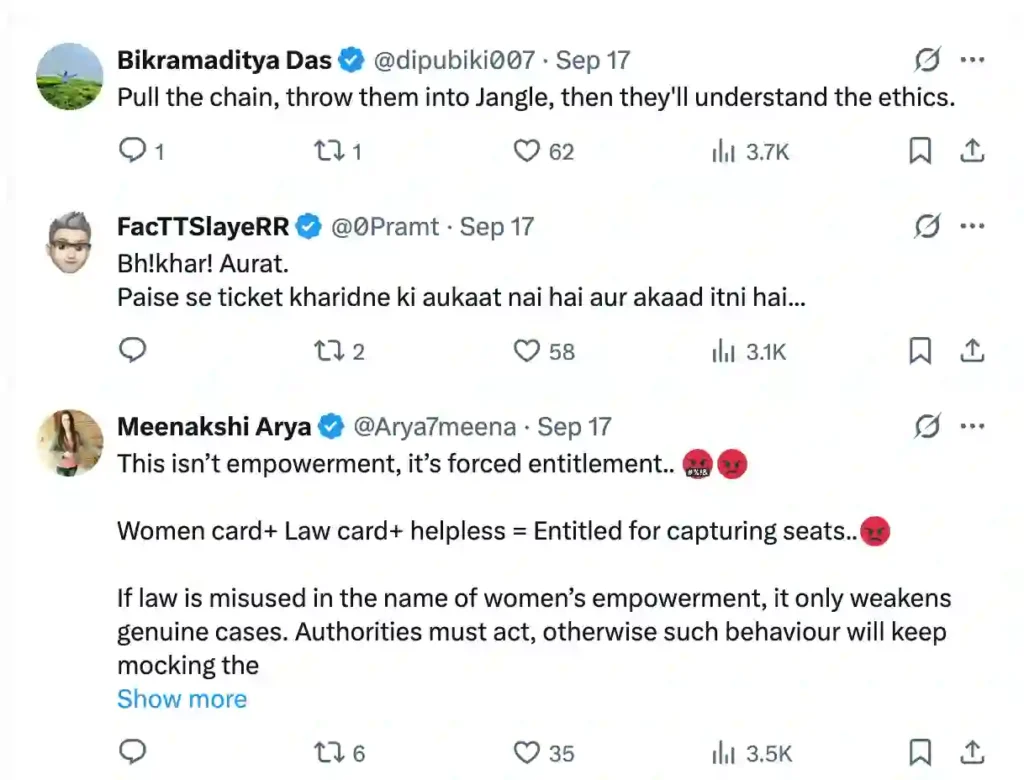Visit the @dipubiki007 handle link
The width and height of the screenshot is (1024, 780).
click(x=454, y=60)
